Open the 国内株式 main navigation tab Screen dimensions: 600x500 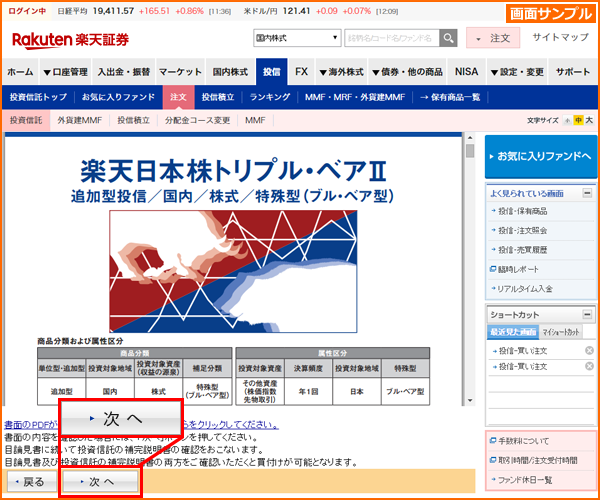230,72
